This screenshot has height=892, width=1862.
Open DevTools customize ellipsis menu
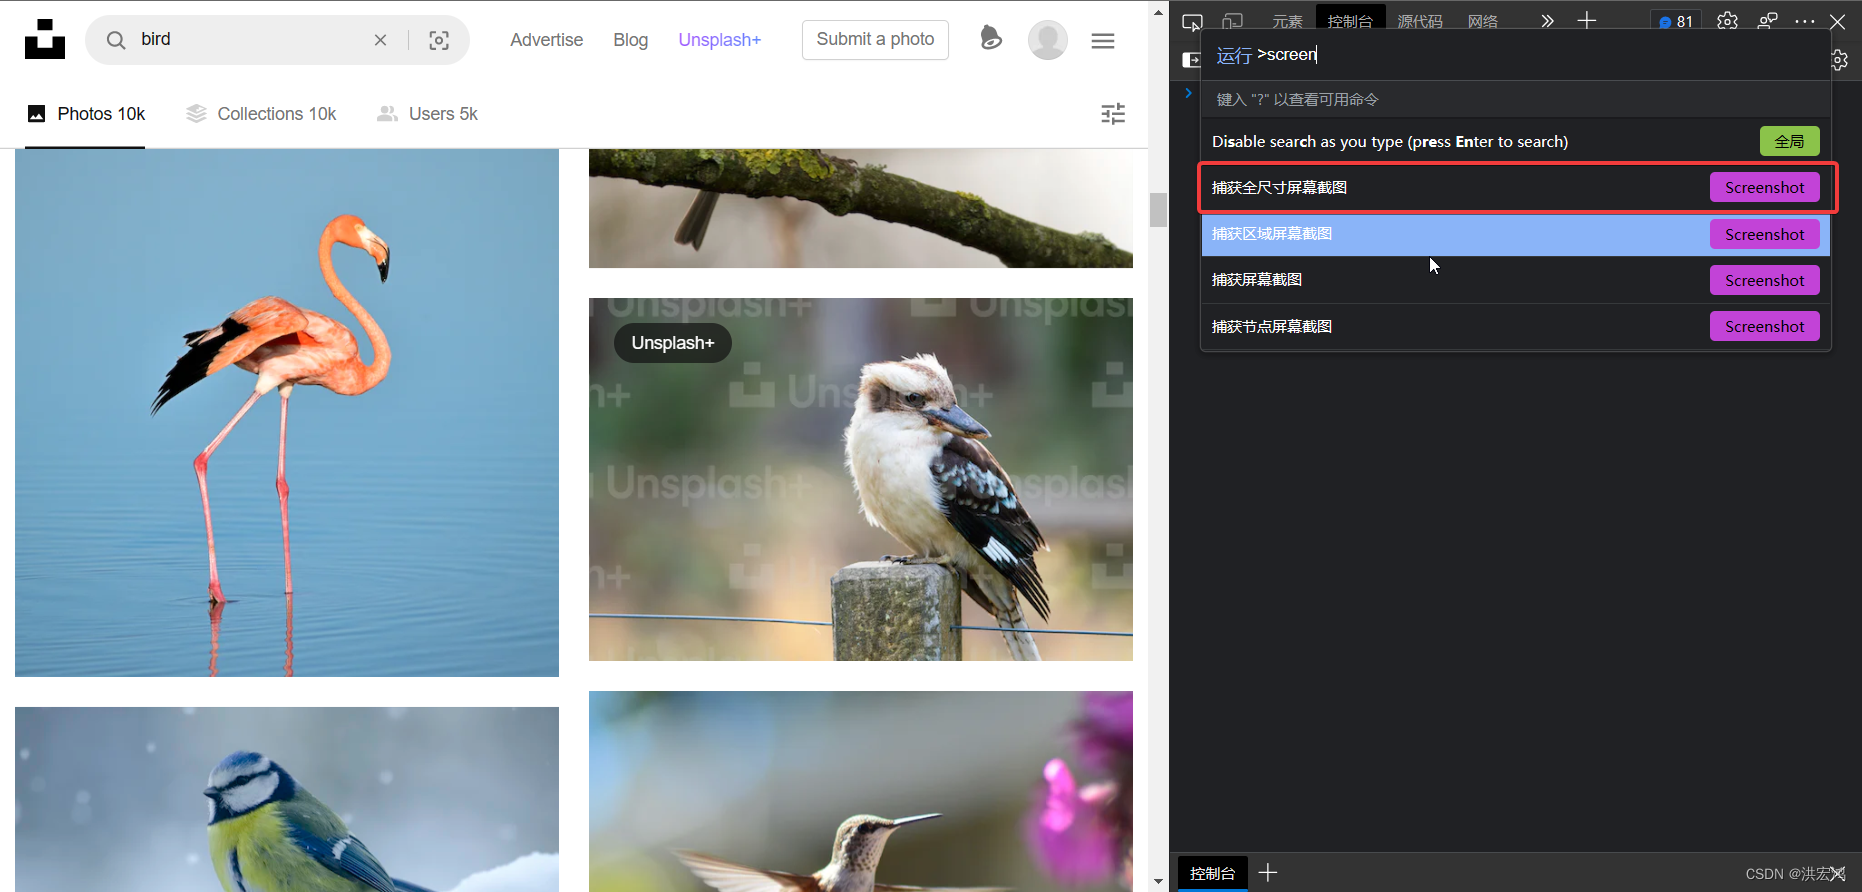pos(1805,21)
